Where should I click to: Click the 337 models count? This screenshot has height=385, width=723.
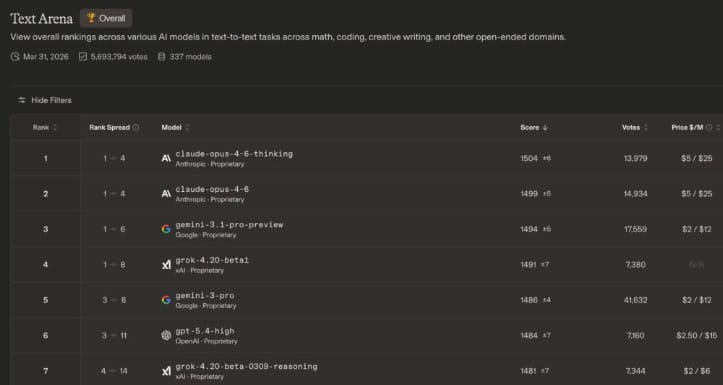point(190,57)
